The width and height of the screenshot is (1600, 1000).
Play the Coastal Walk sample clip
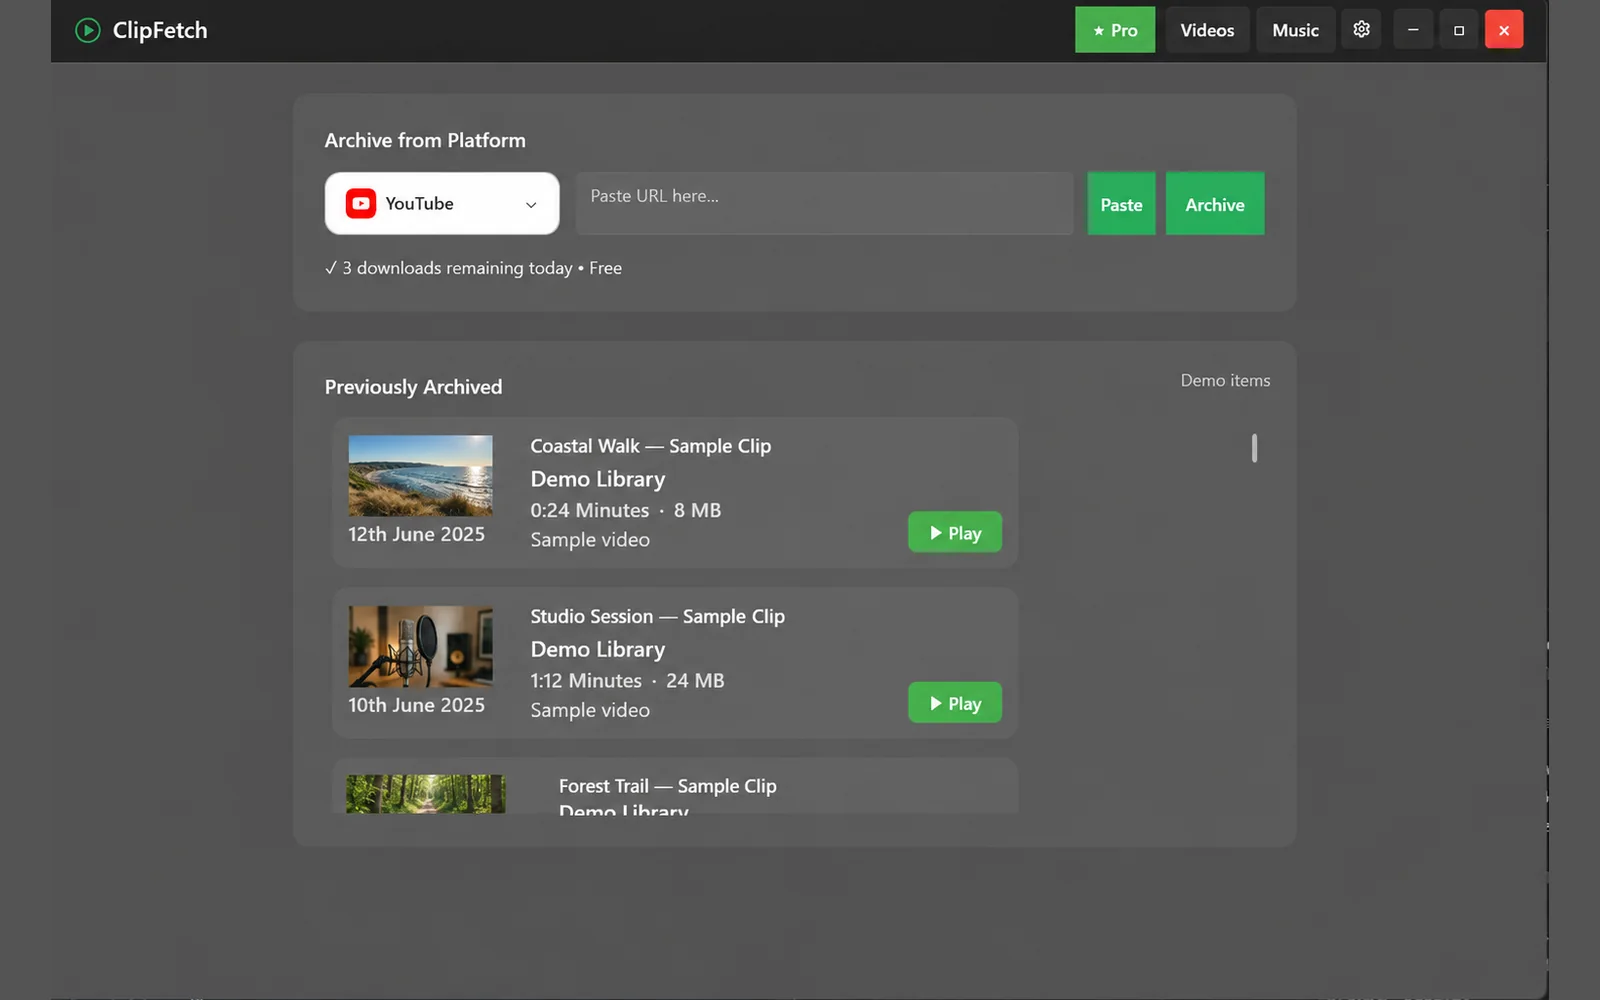955,532
